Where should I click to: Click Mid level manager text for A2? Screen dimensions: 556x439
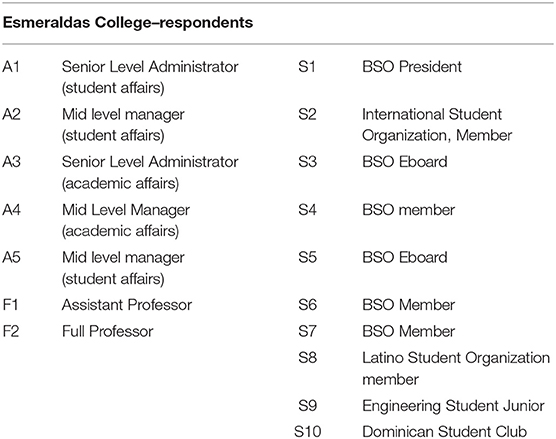[x=123, y=115]
